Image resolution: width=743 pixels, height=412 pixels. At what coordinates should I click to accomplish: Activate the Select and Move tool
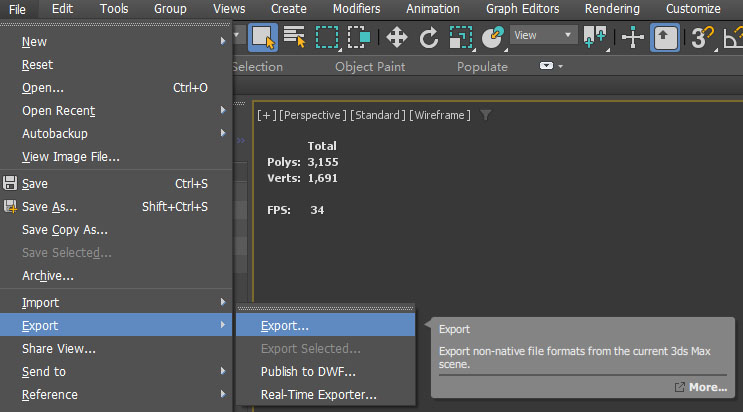pos(397,37)
